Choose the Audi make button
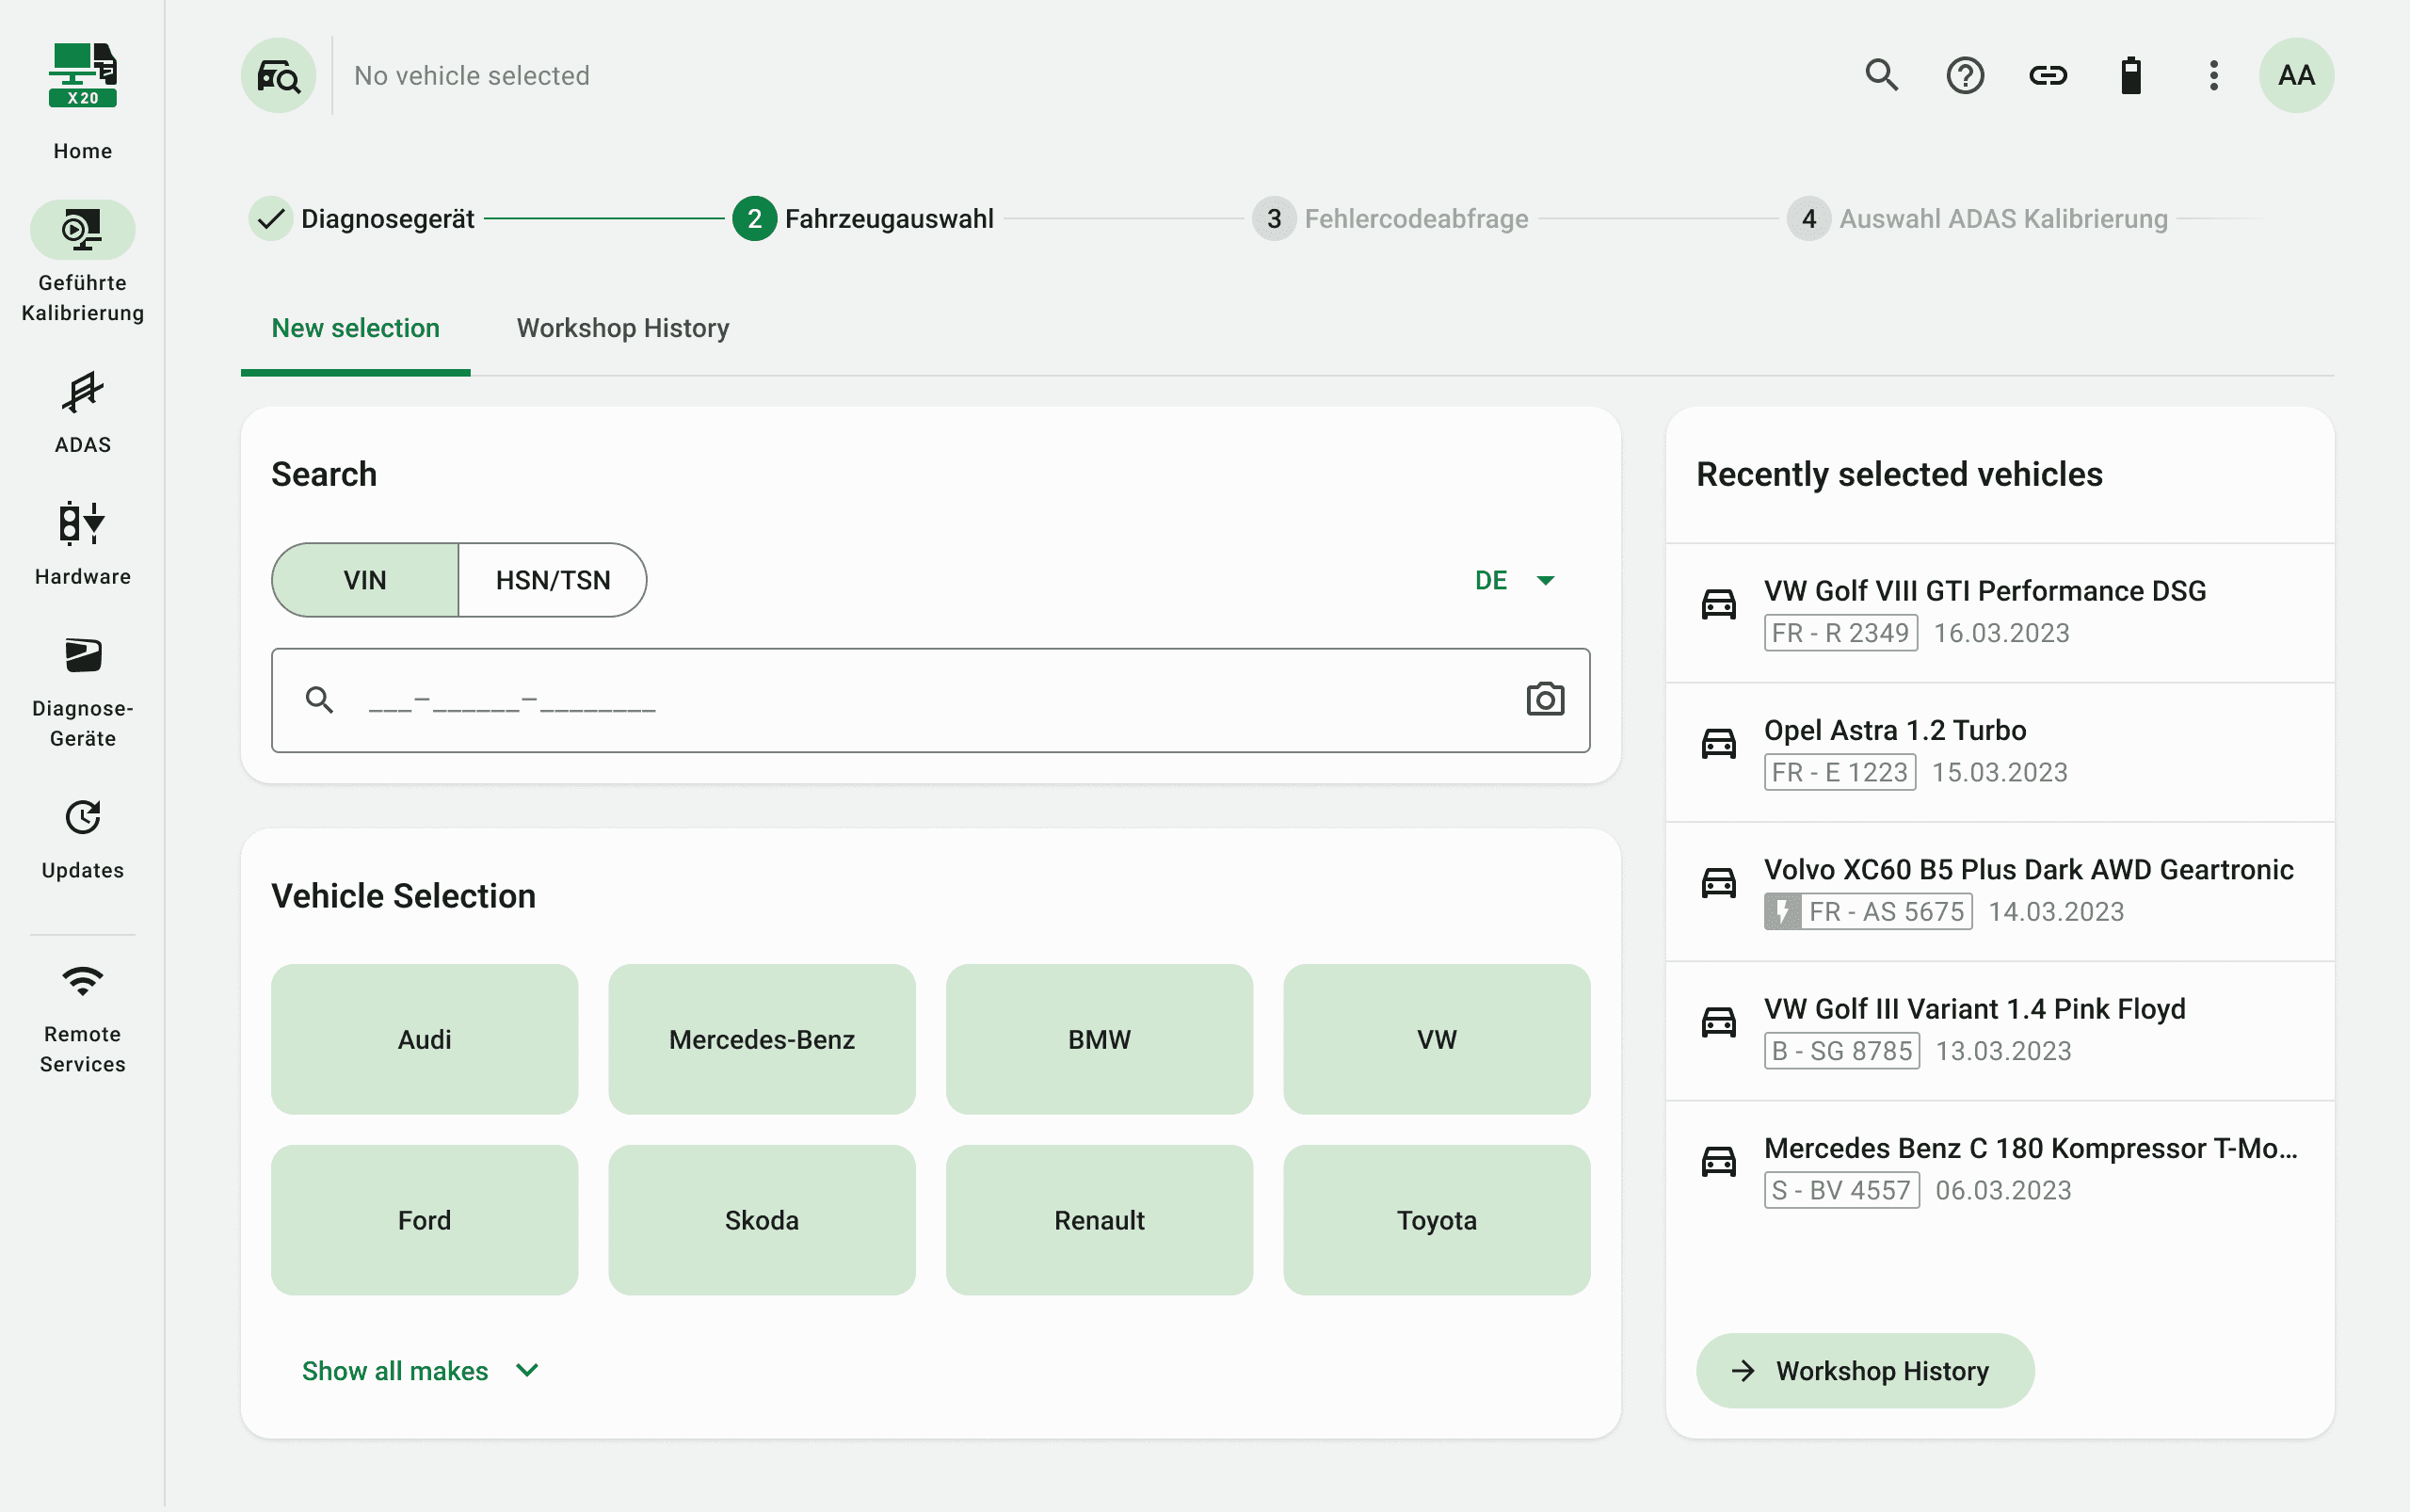The width and height of the screenshot is (2410, 1512). pyautogui.click(x=425, y=1039)
